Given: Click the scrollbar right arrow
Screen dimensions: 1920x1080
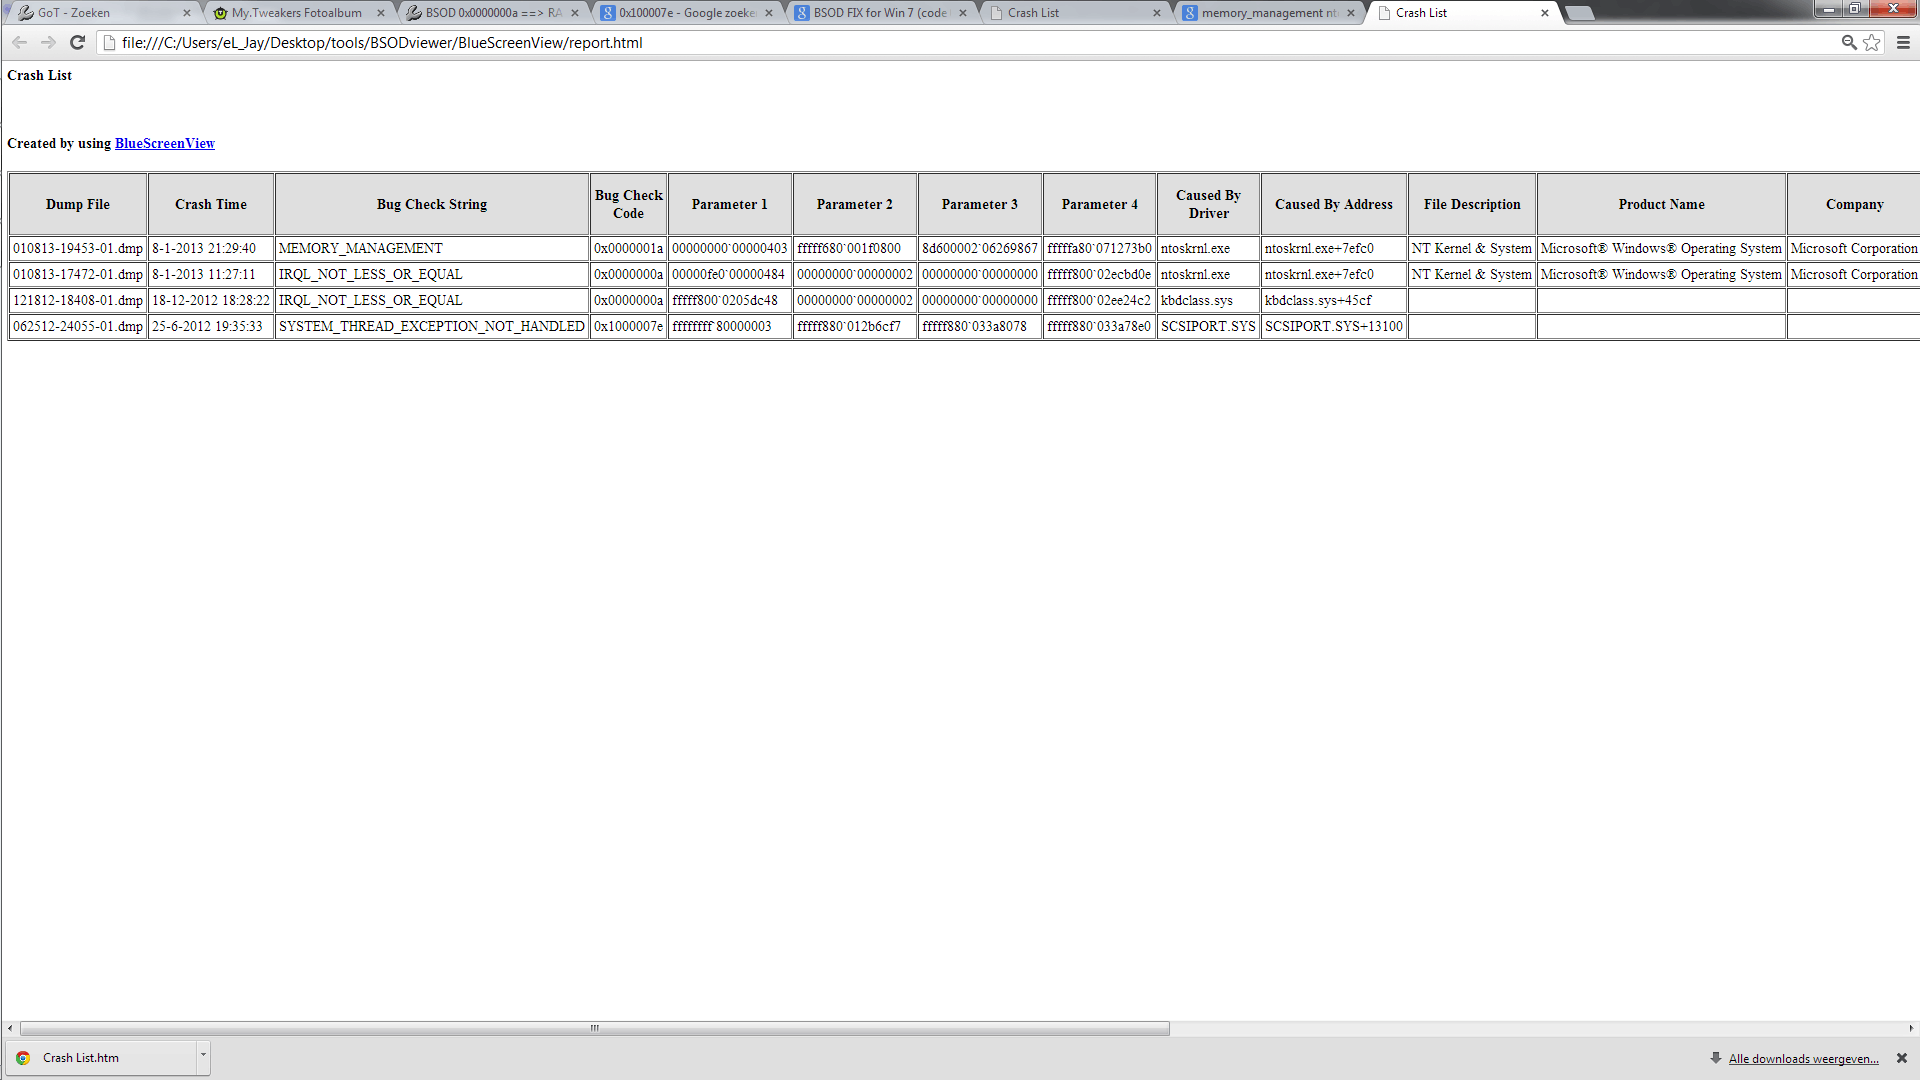Looking at the screenshot, I should 1910,1028.
